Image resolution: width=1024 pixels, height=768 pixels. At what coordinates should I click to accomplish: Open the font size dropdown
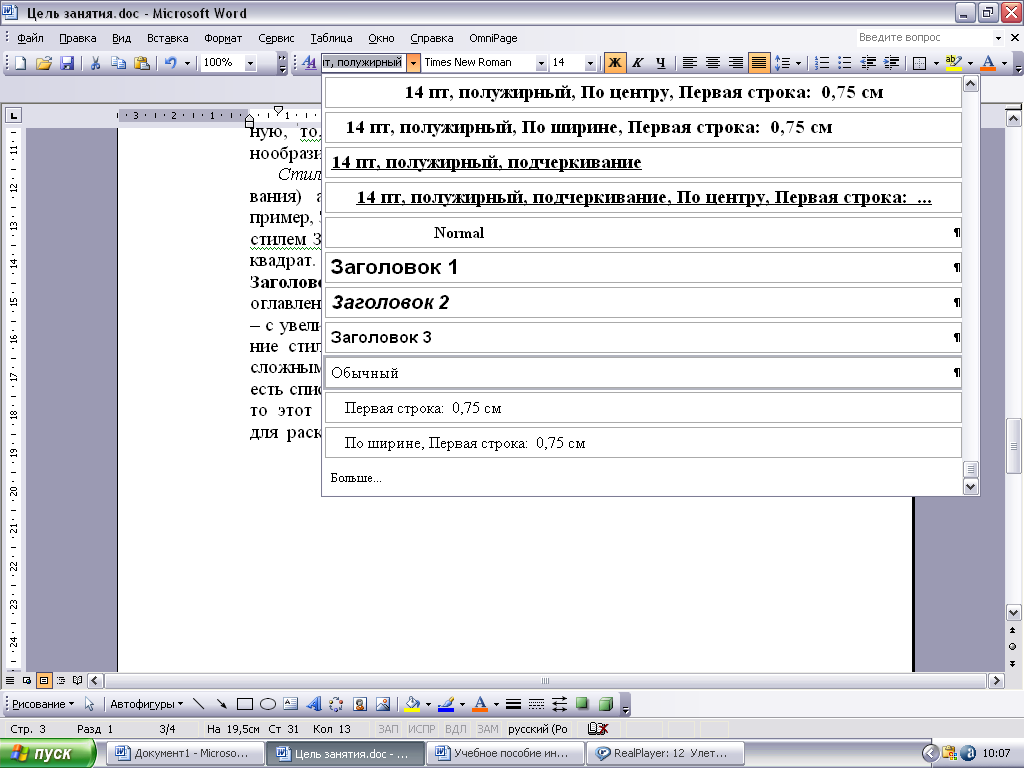tap(590, 63)
